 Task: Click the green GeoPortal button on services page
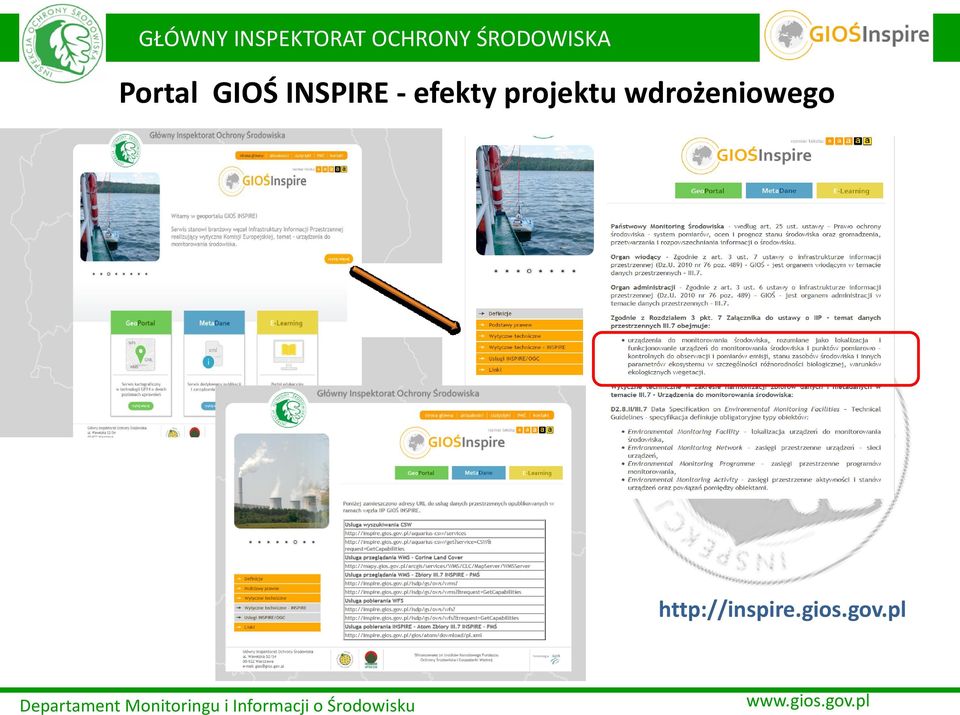[x=421, y=473]
